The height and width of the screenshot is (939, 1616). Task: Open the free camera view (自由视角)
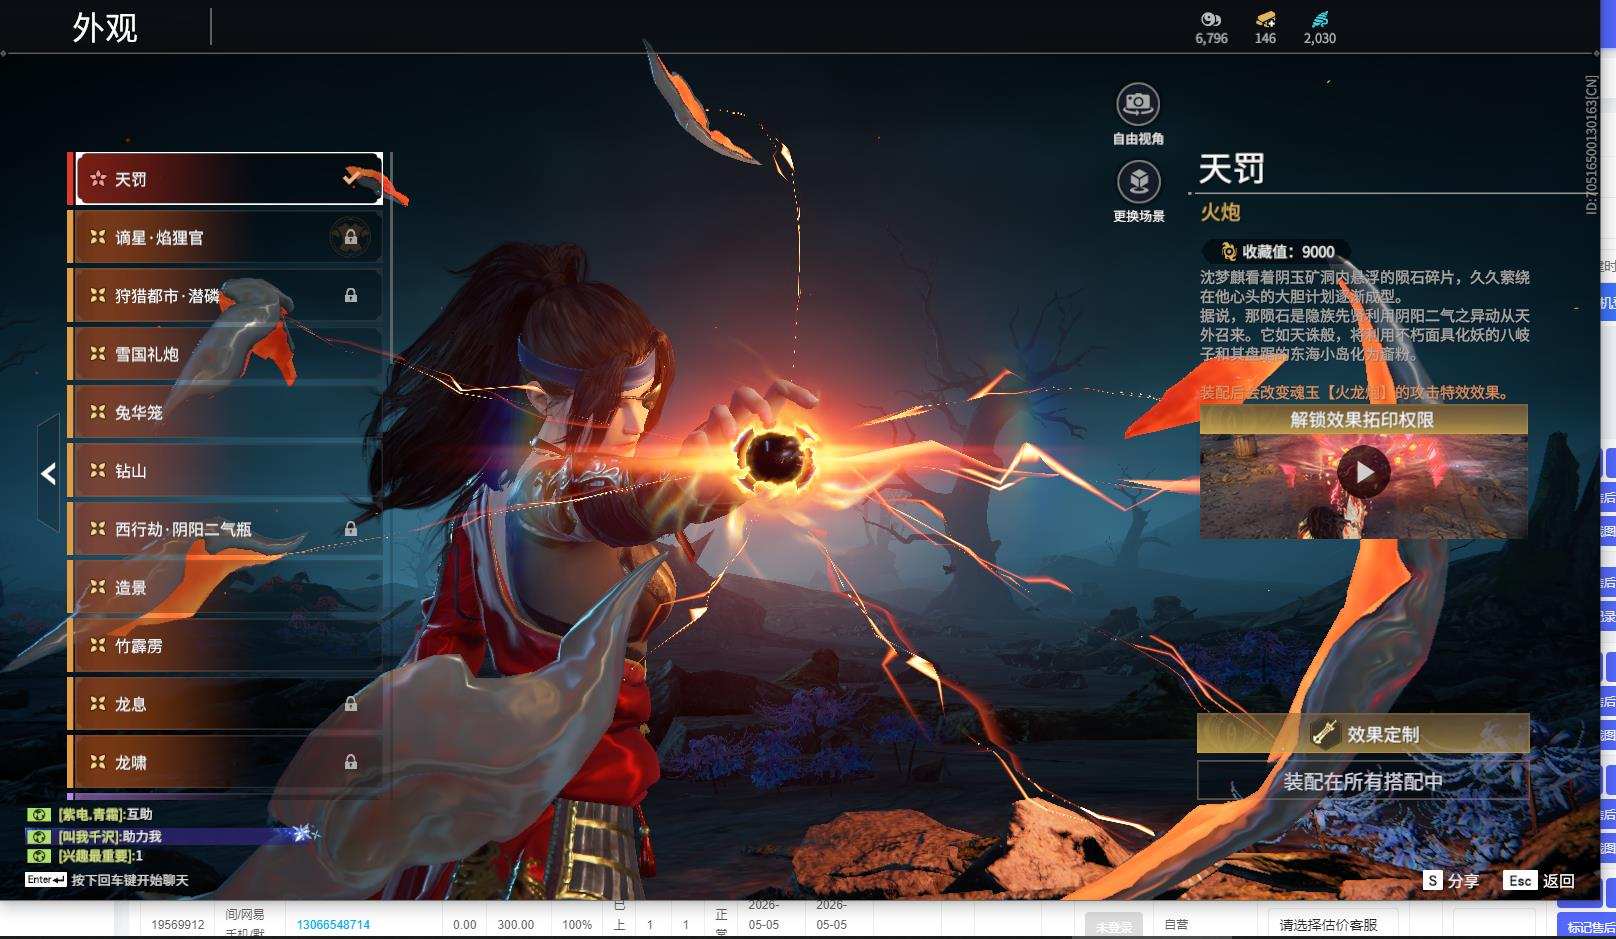tap(1138, 103)
